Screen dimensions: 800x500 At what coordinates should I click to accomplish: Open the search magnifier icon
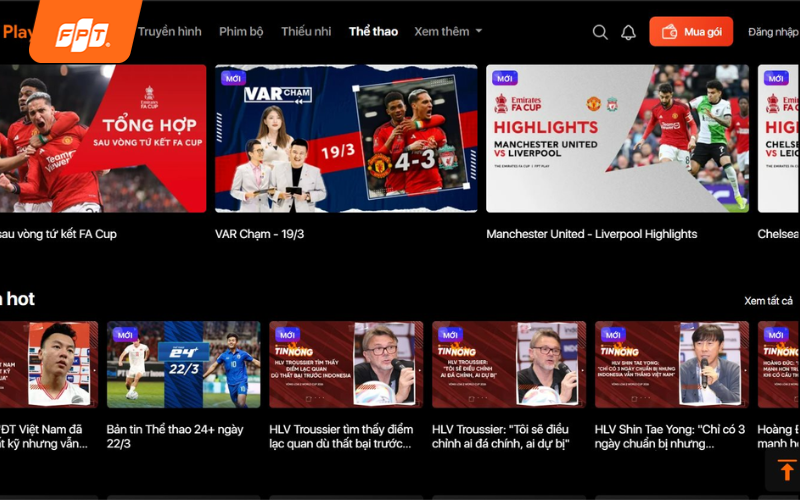click(600, 32)
